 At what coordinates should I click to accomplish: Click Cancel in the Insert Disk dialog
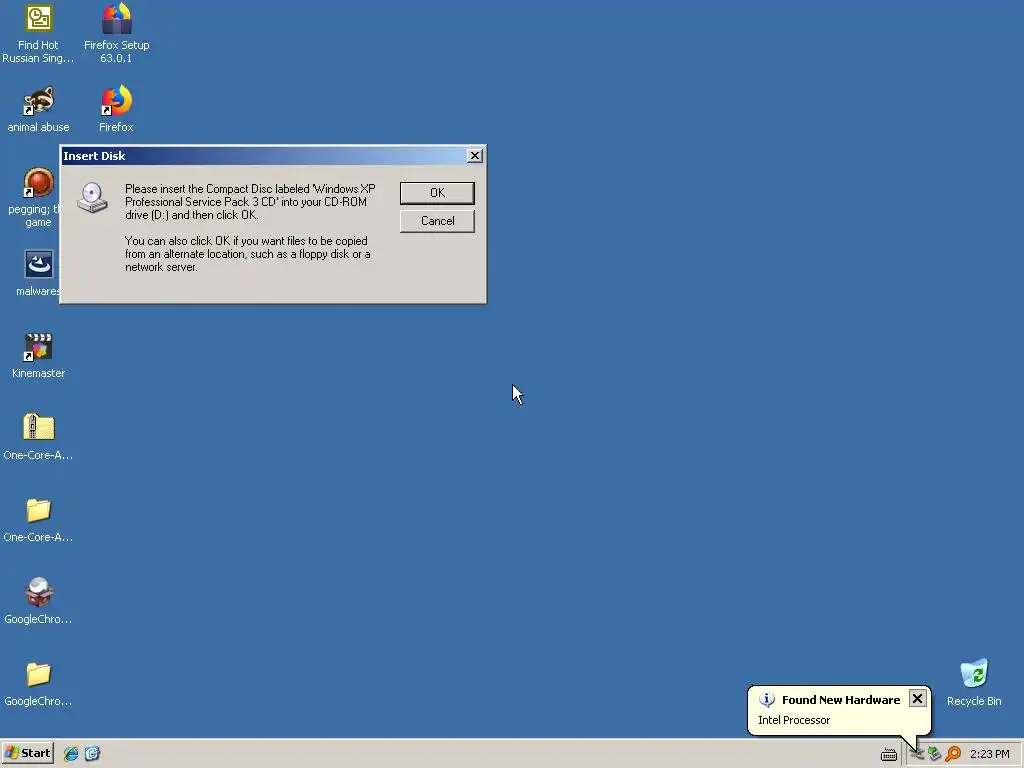[437, 221]
